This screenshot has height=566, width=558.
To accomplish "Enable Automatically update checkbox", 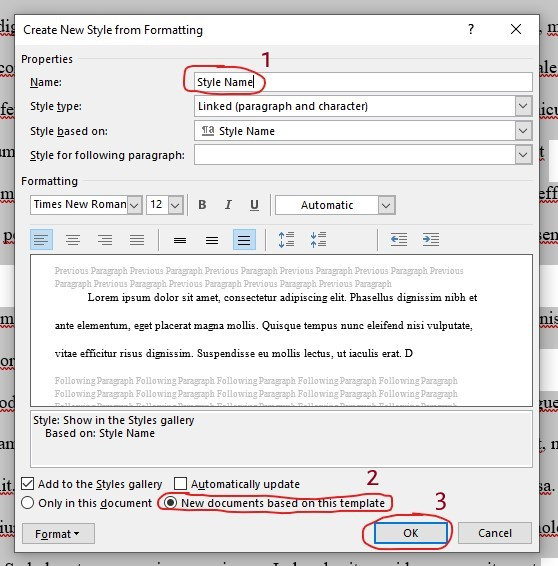I will click(x=180, y=484).
